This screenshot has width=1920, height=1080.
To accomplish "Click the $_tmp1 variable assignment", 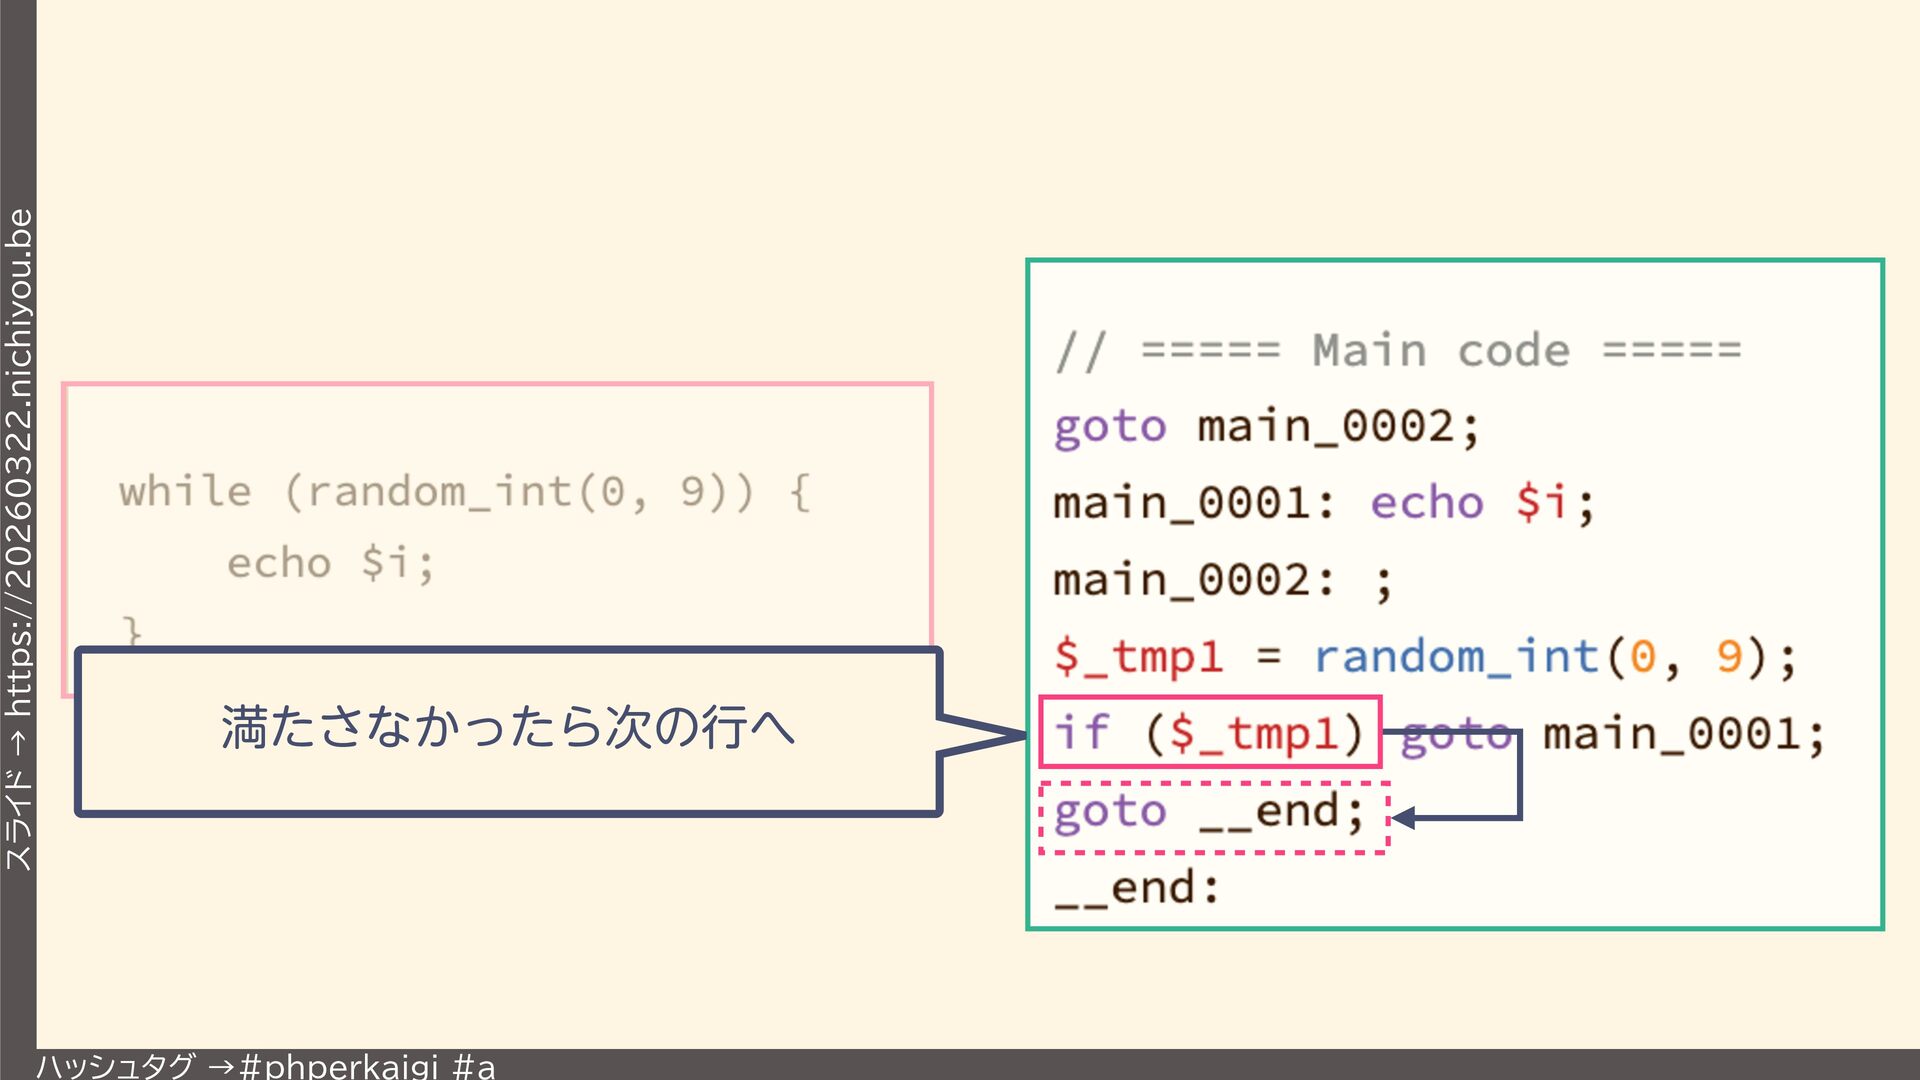I will point(1138,657).
